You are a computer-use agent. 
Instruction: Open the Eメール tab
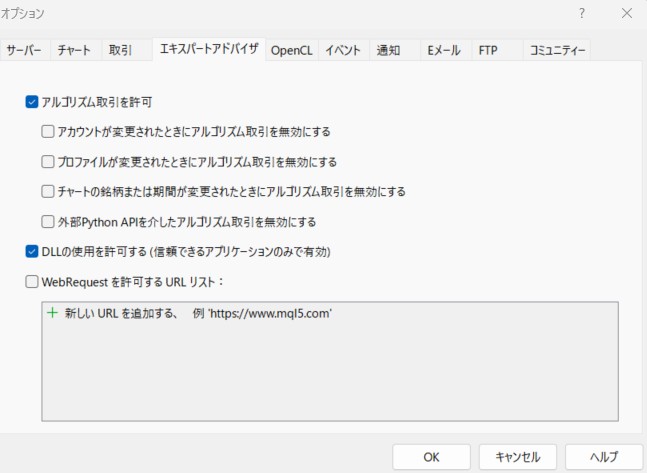pos(444,50)
